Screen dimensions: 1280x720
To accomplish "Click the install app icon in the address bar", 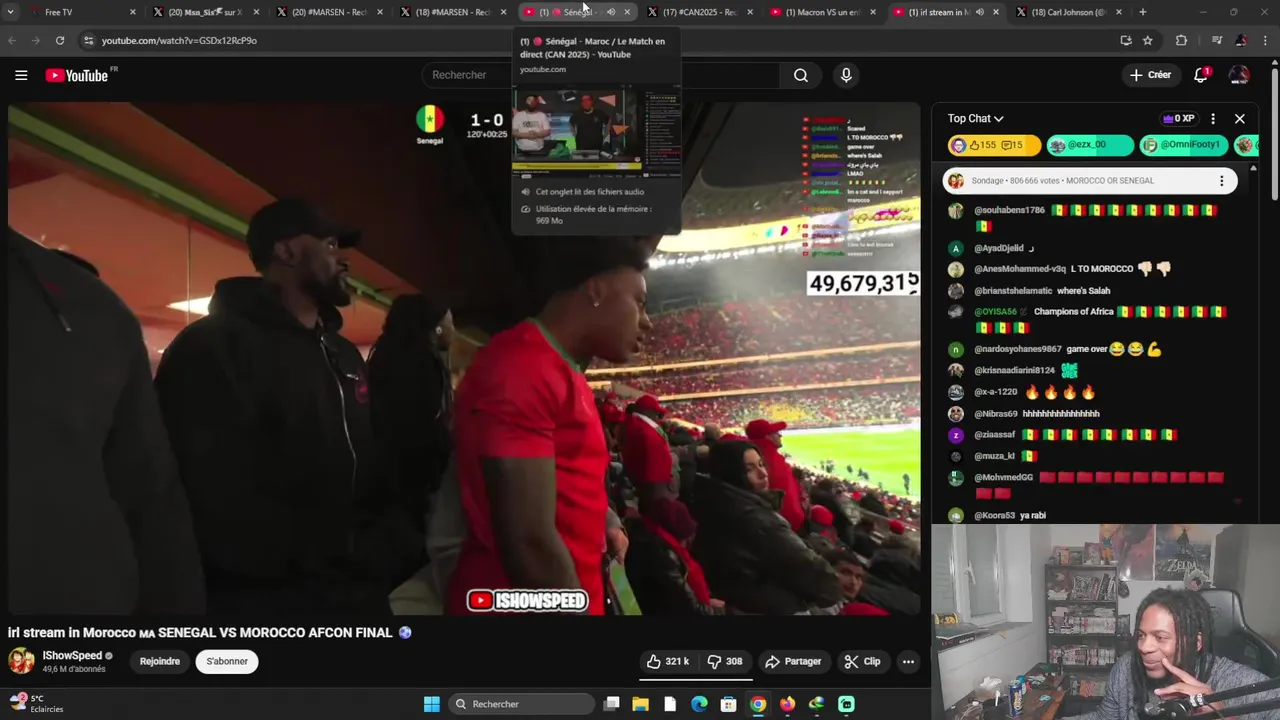I will pos(1126,40).
